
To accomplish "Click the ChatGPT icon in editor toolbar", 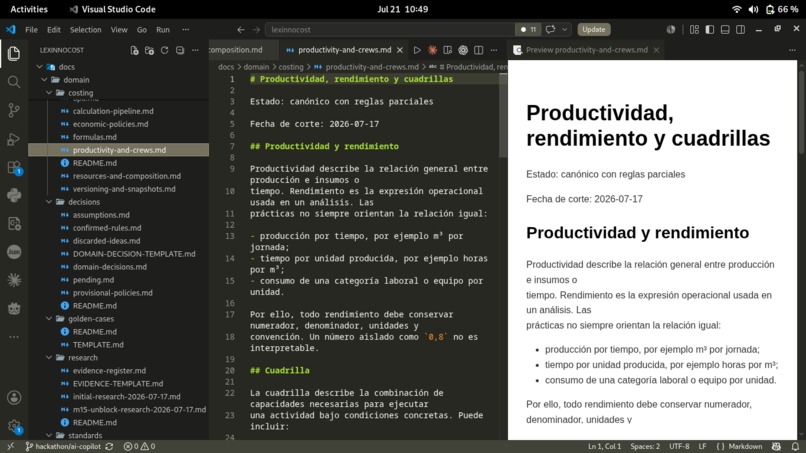I will [463, 50].
